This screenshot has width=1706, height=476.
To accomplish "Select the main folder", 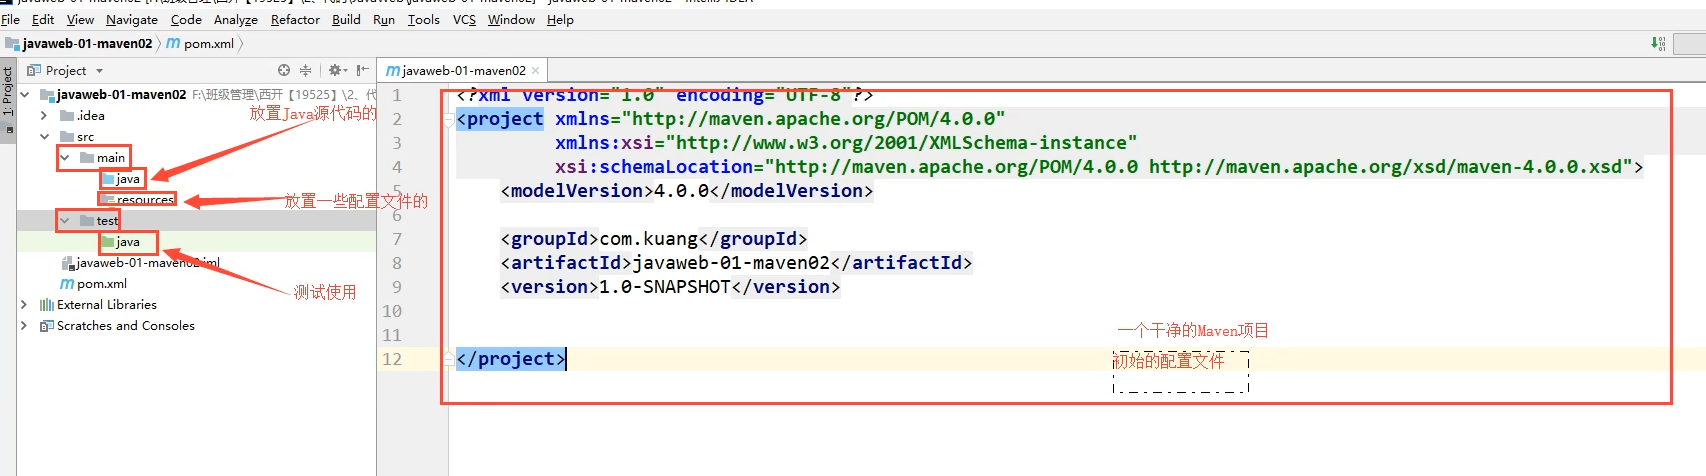I will [x=111, y=158].
